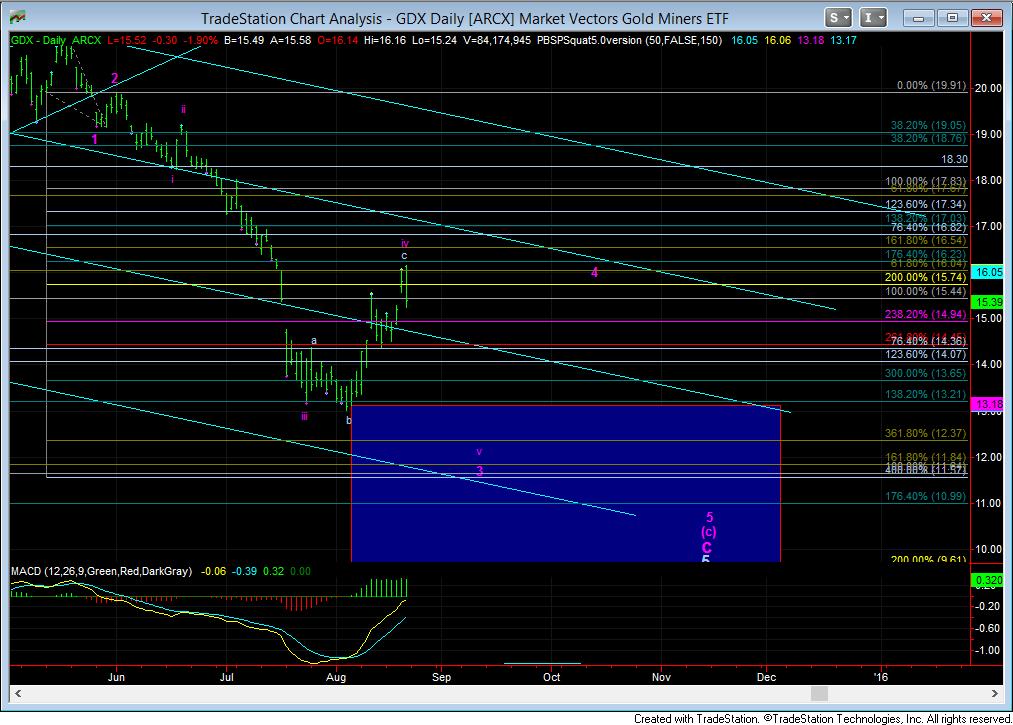
Task: Open the I dropdown button in the title bar
Action: [x=873, y=17]
